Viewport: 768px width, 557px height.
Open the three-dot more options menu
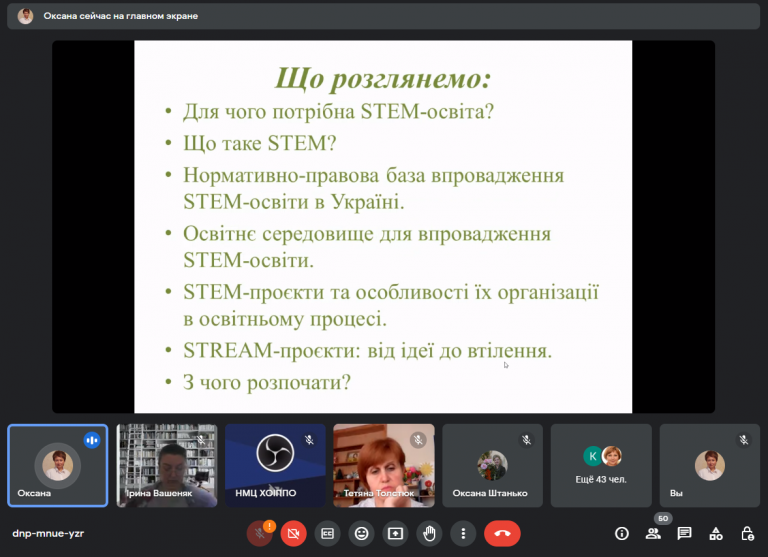tap(463, 533)
